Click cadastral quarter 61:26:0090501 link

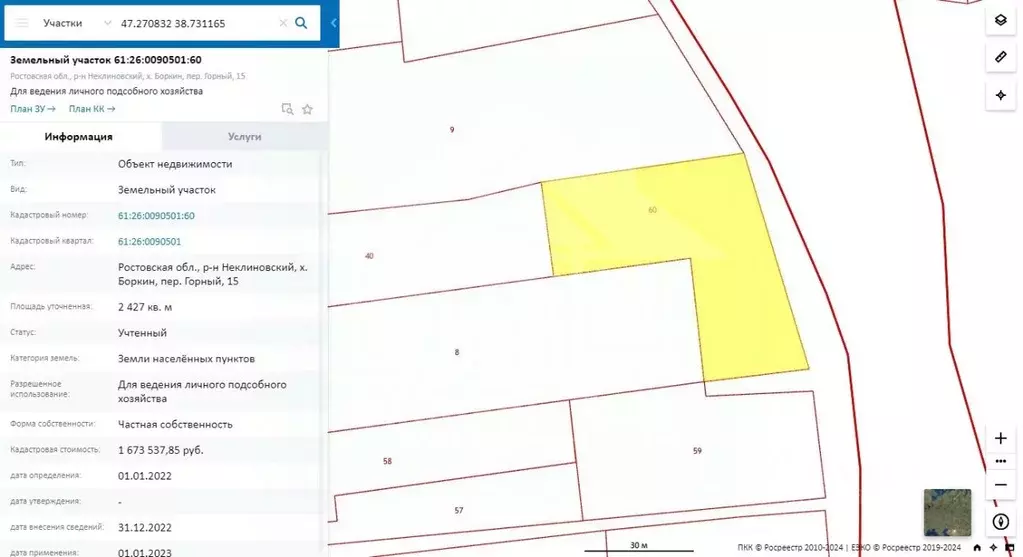[149, 241]
